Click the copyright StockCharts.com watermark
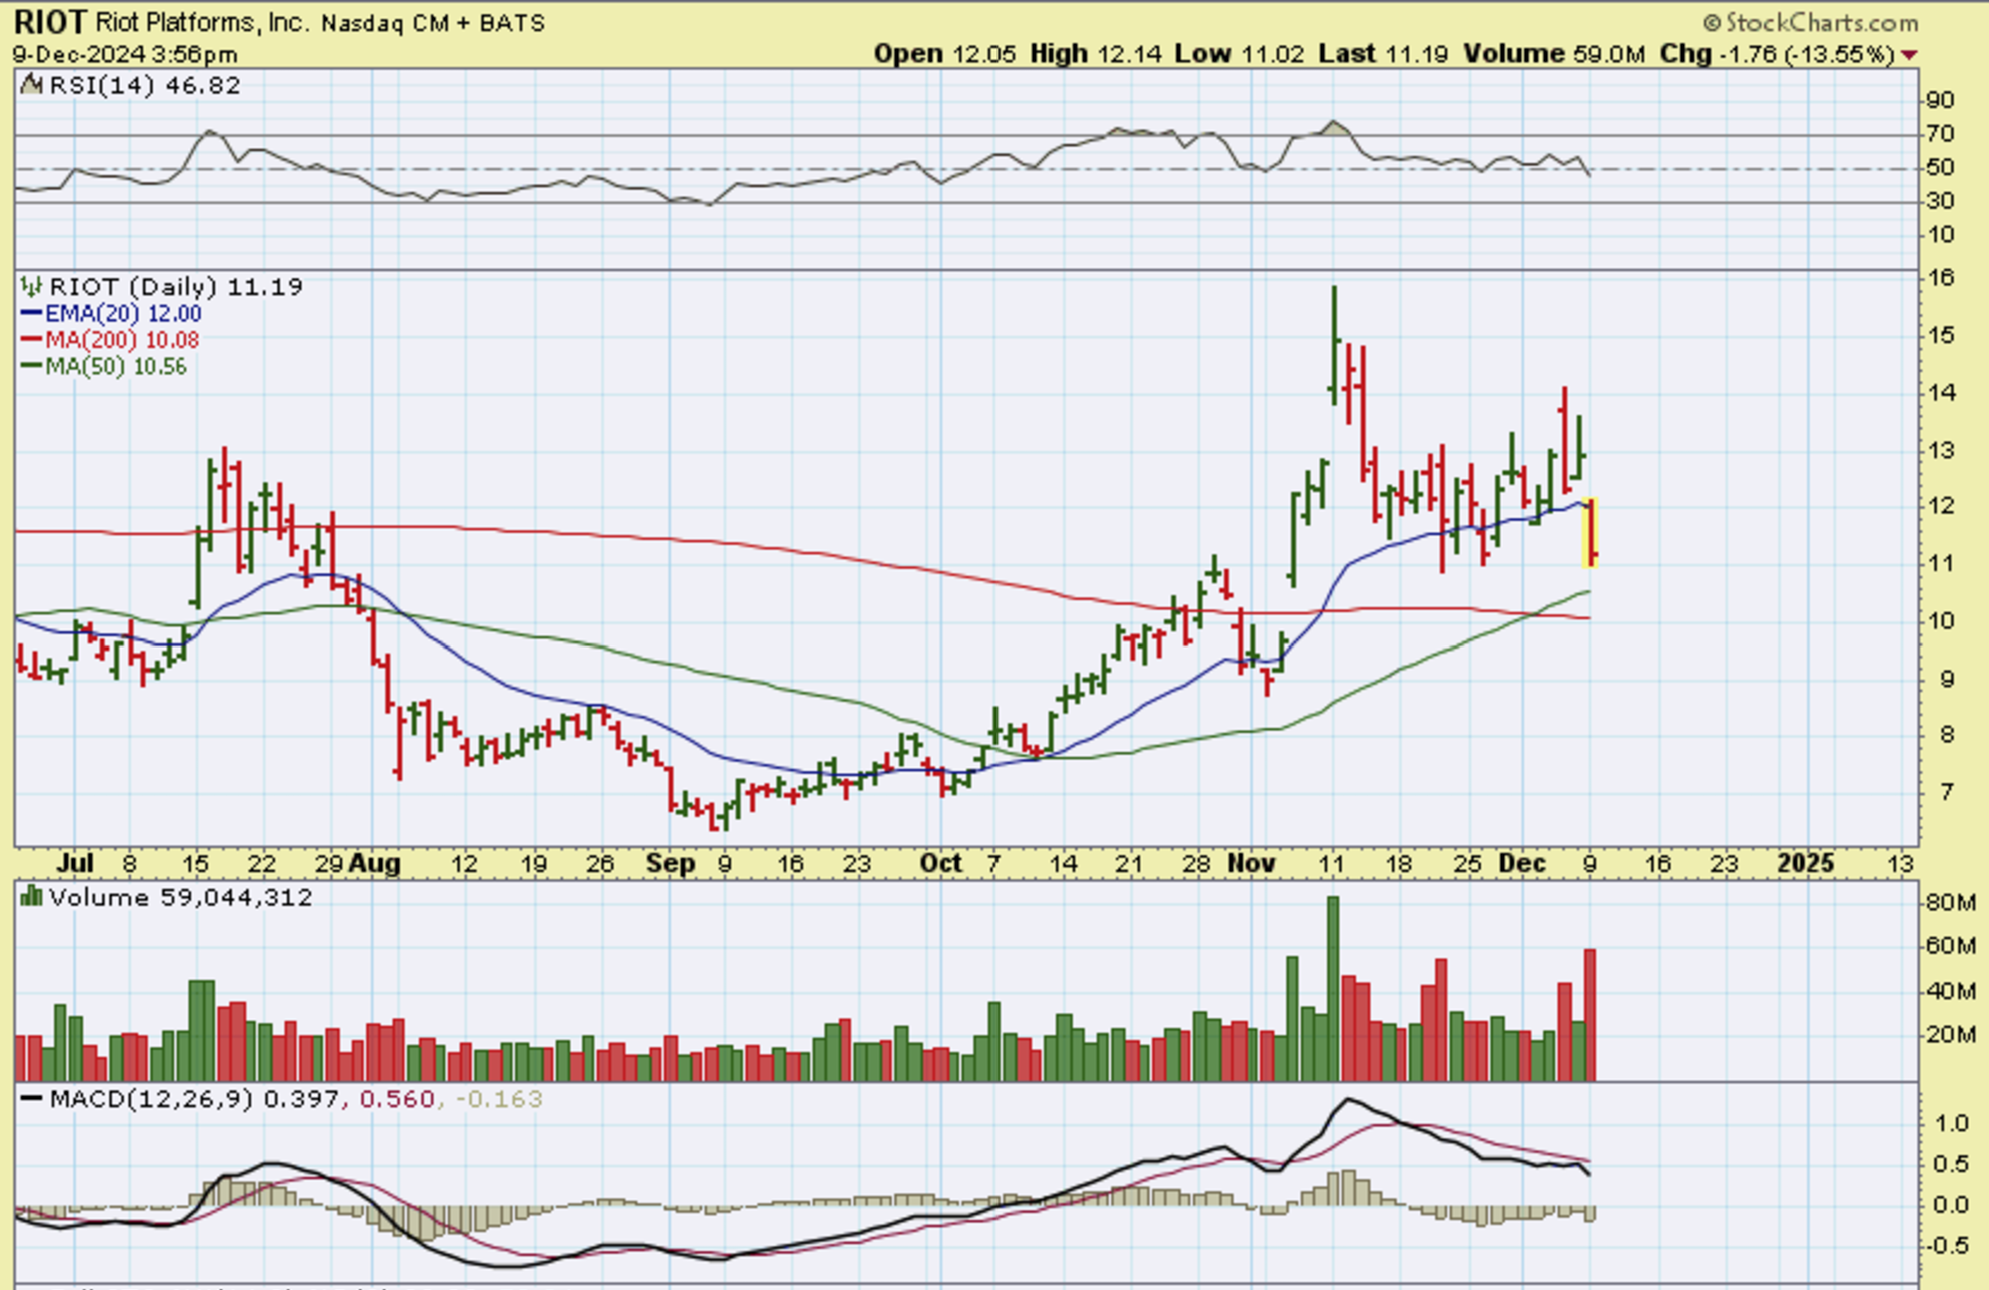The width and height of the screenshot is (1989, 1290). click(x=1810, y=22)
